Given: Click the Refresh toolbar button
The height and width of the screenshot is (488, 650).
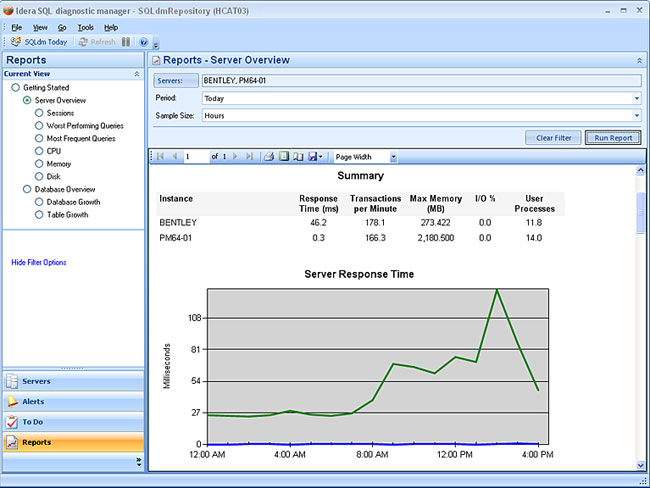Looking at the screenshot, I should point(97,42).
